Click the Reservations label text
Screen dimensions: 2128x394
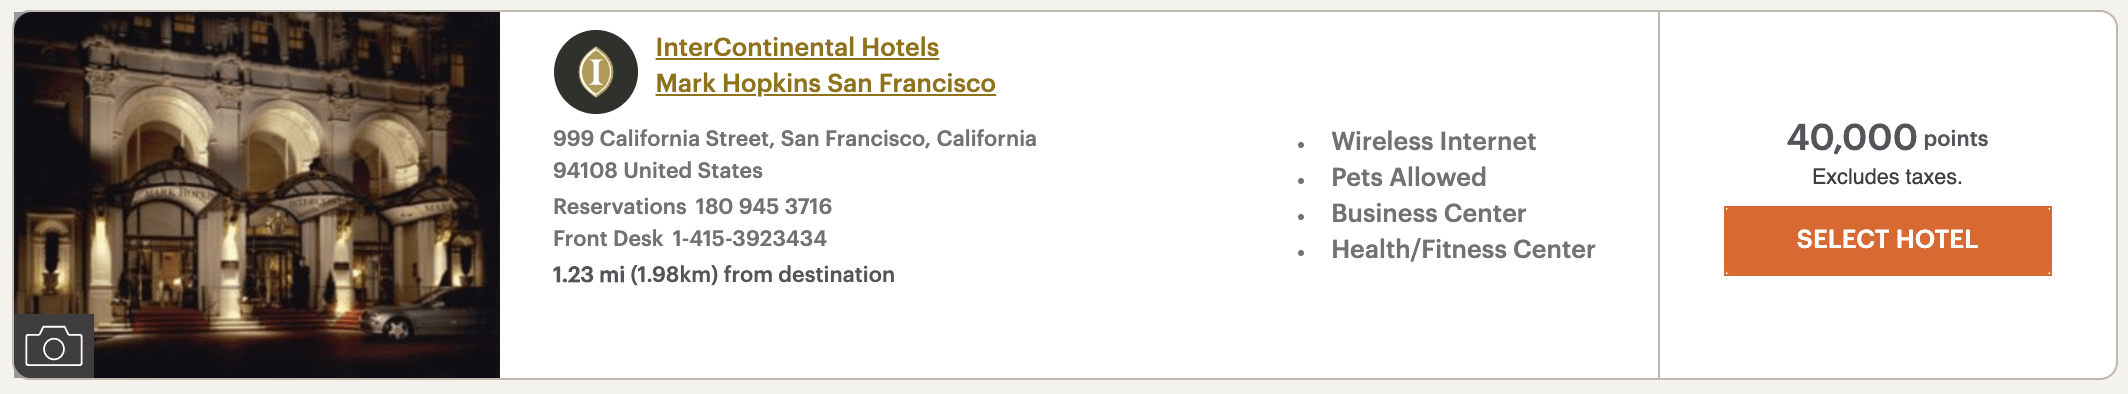click(619, 206)
